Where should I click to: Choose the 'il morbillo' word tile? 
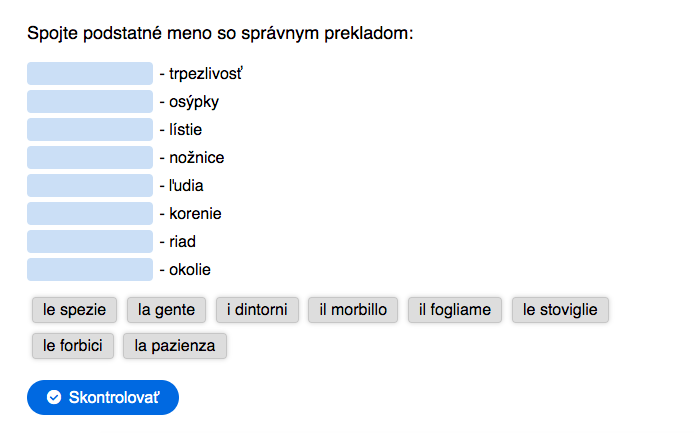tap(353, 310)
